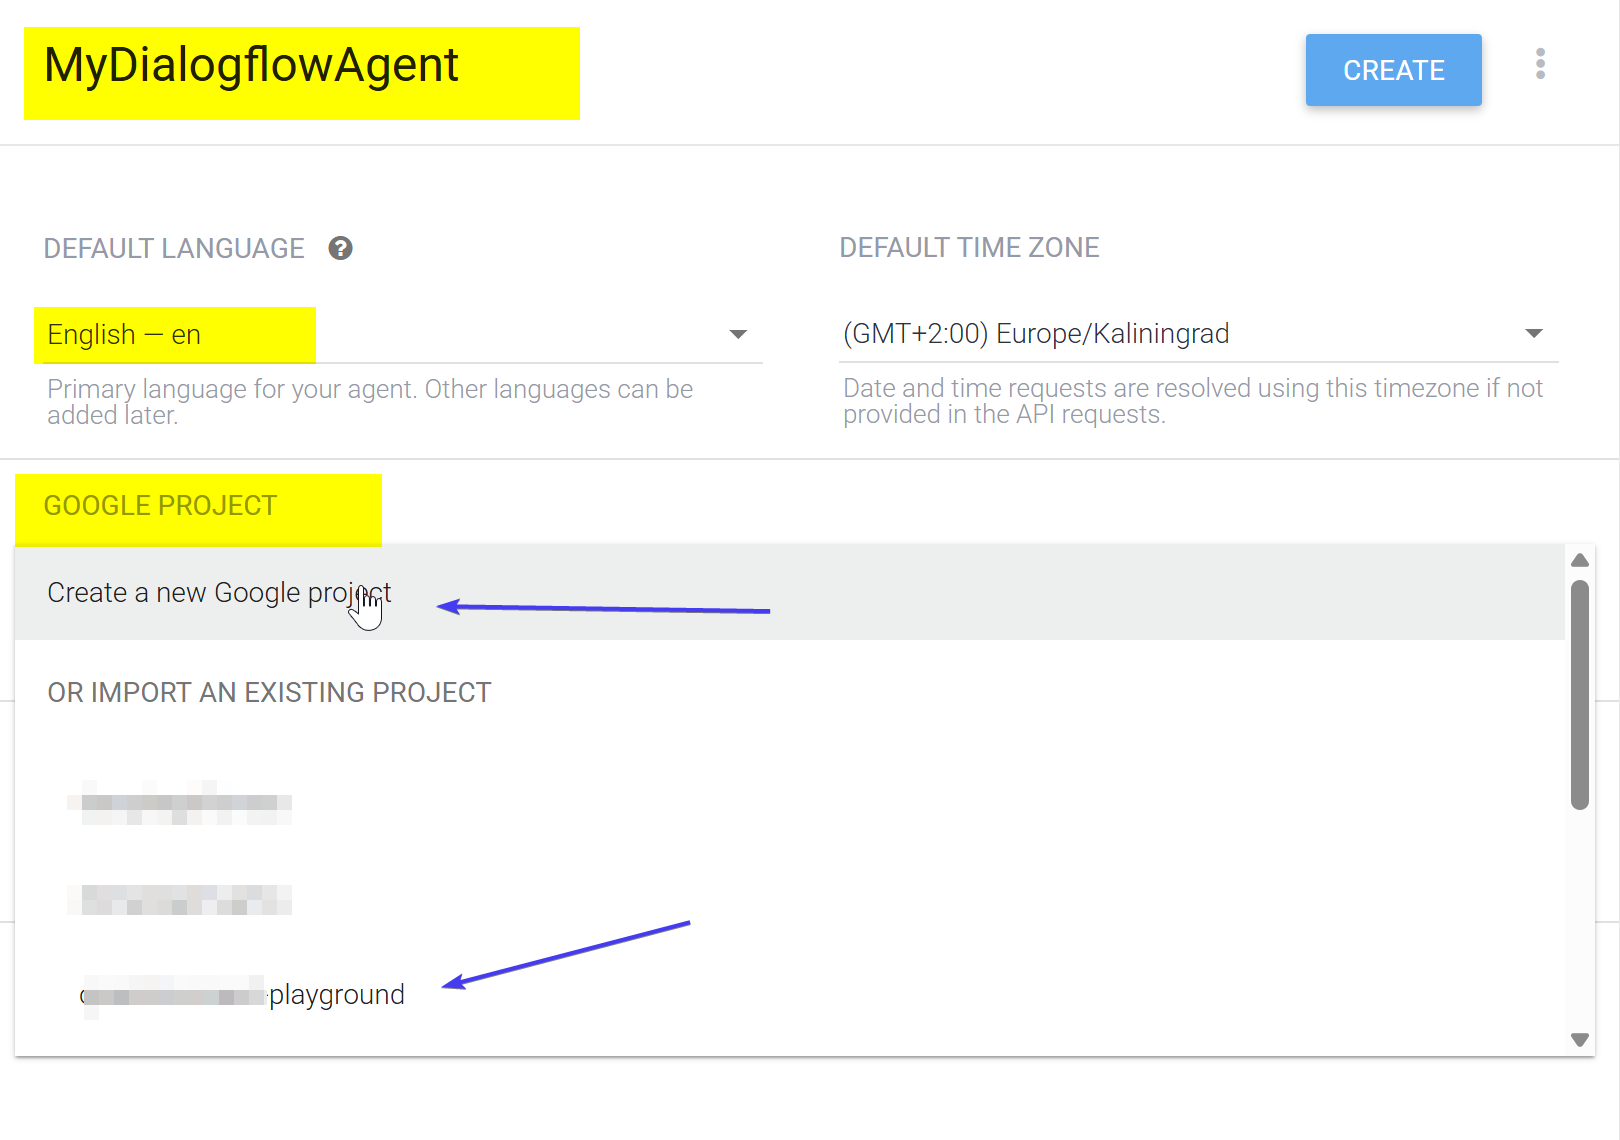This screenshot has height=1140, width=1620.
Task: Click the project list scroll-up arrow
Action: tap(1580, 560)
